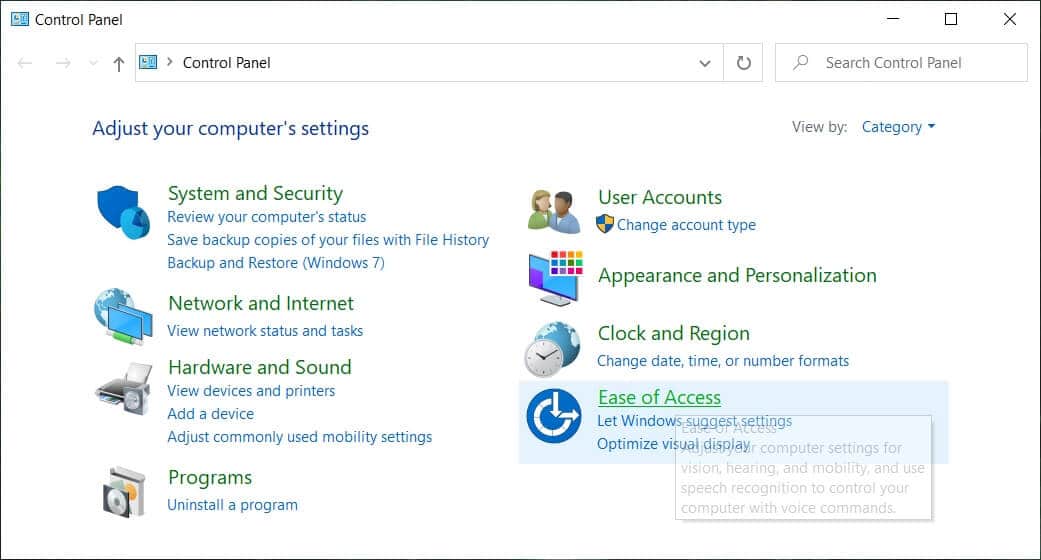Open User Accounts category
Image resolution: width=1041 pixels, height=560 pixels.
click(660, 197)
